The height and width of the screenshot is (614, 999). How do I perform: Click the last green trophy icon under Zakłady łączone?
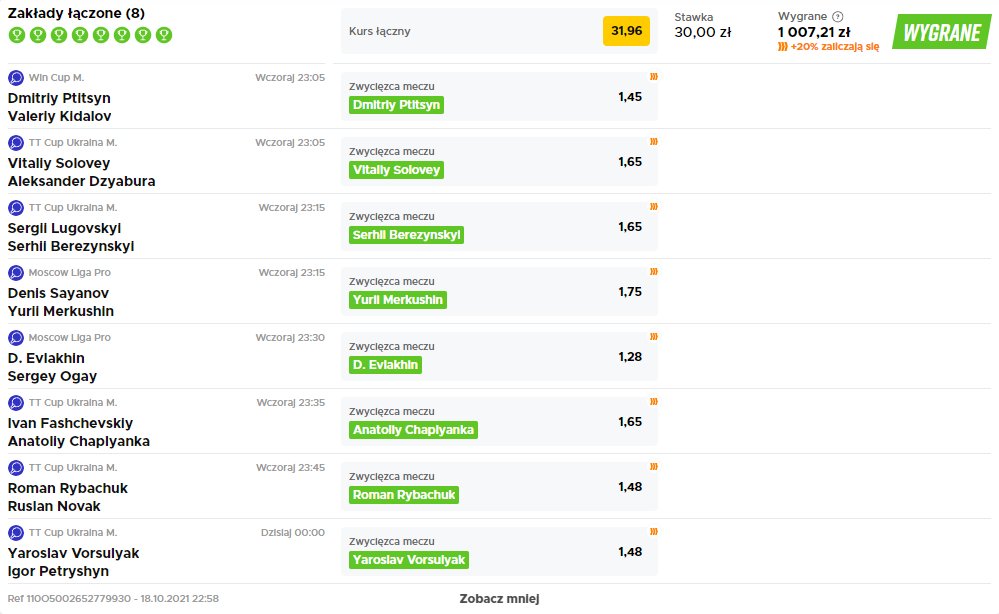[x=164, y=35]
